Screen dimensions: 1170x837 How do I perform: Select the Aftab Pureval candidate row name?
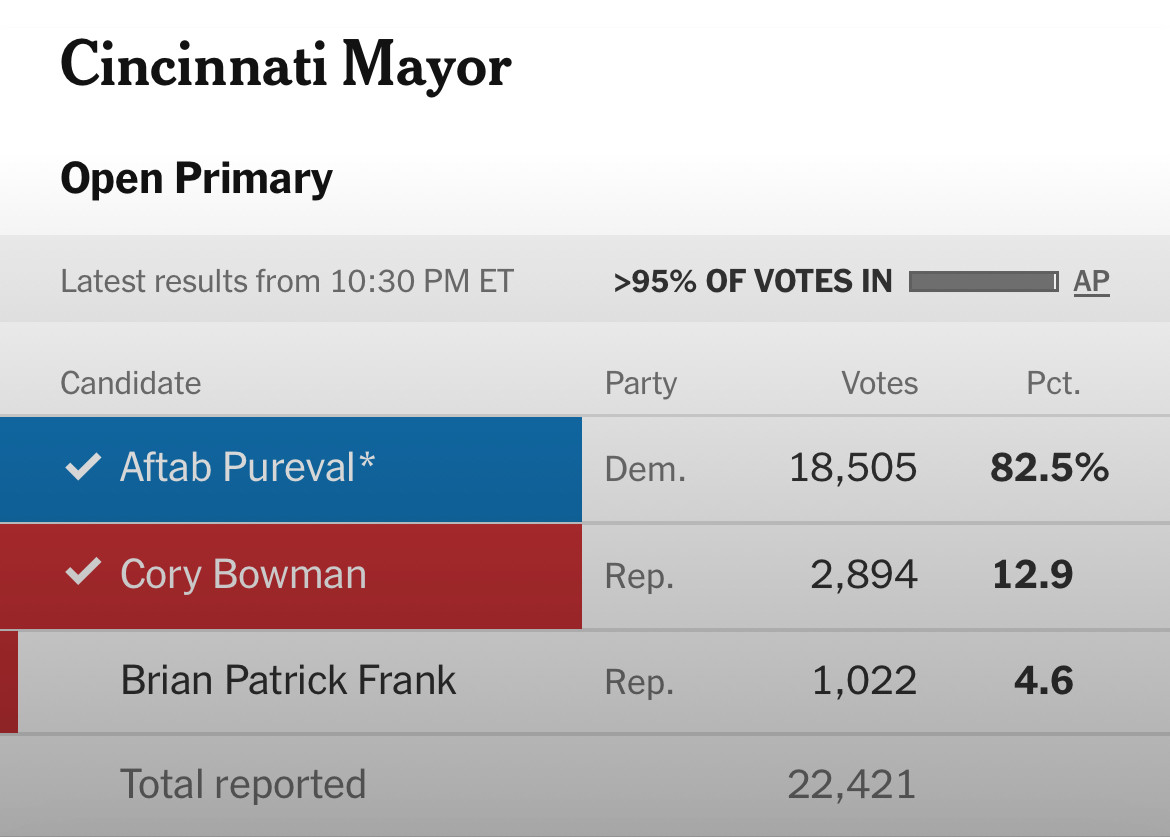tap(247, 467)
